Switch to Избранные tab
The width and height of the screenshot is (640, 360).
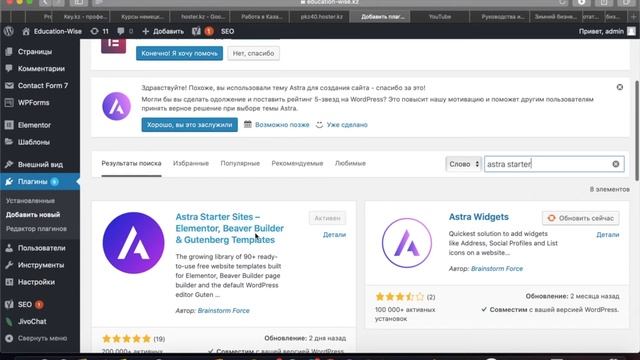pos(191,163)
